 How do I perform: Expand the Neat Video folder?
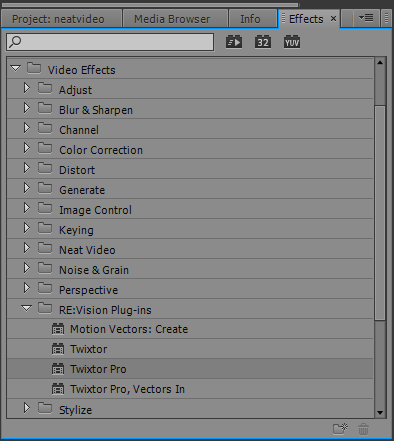tap(27, 248)
